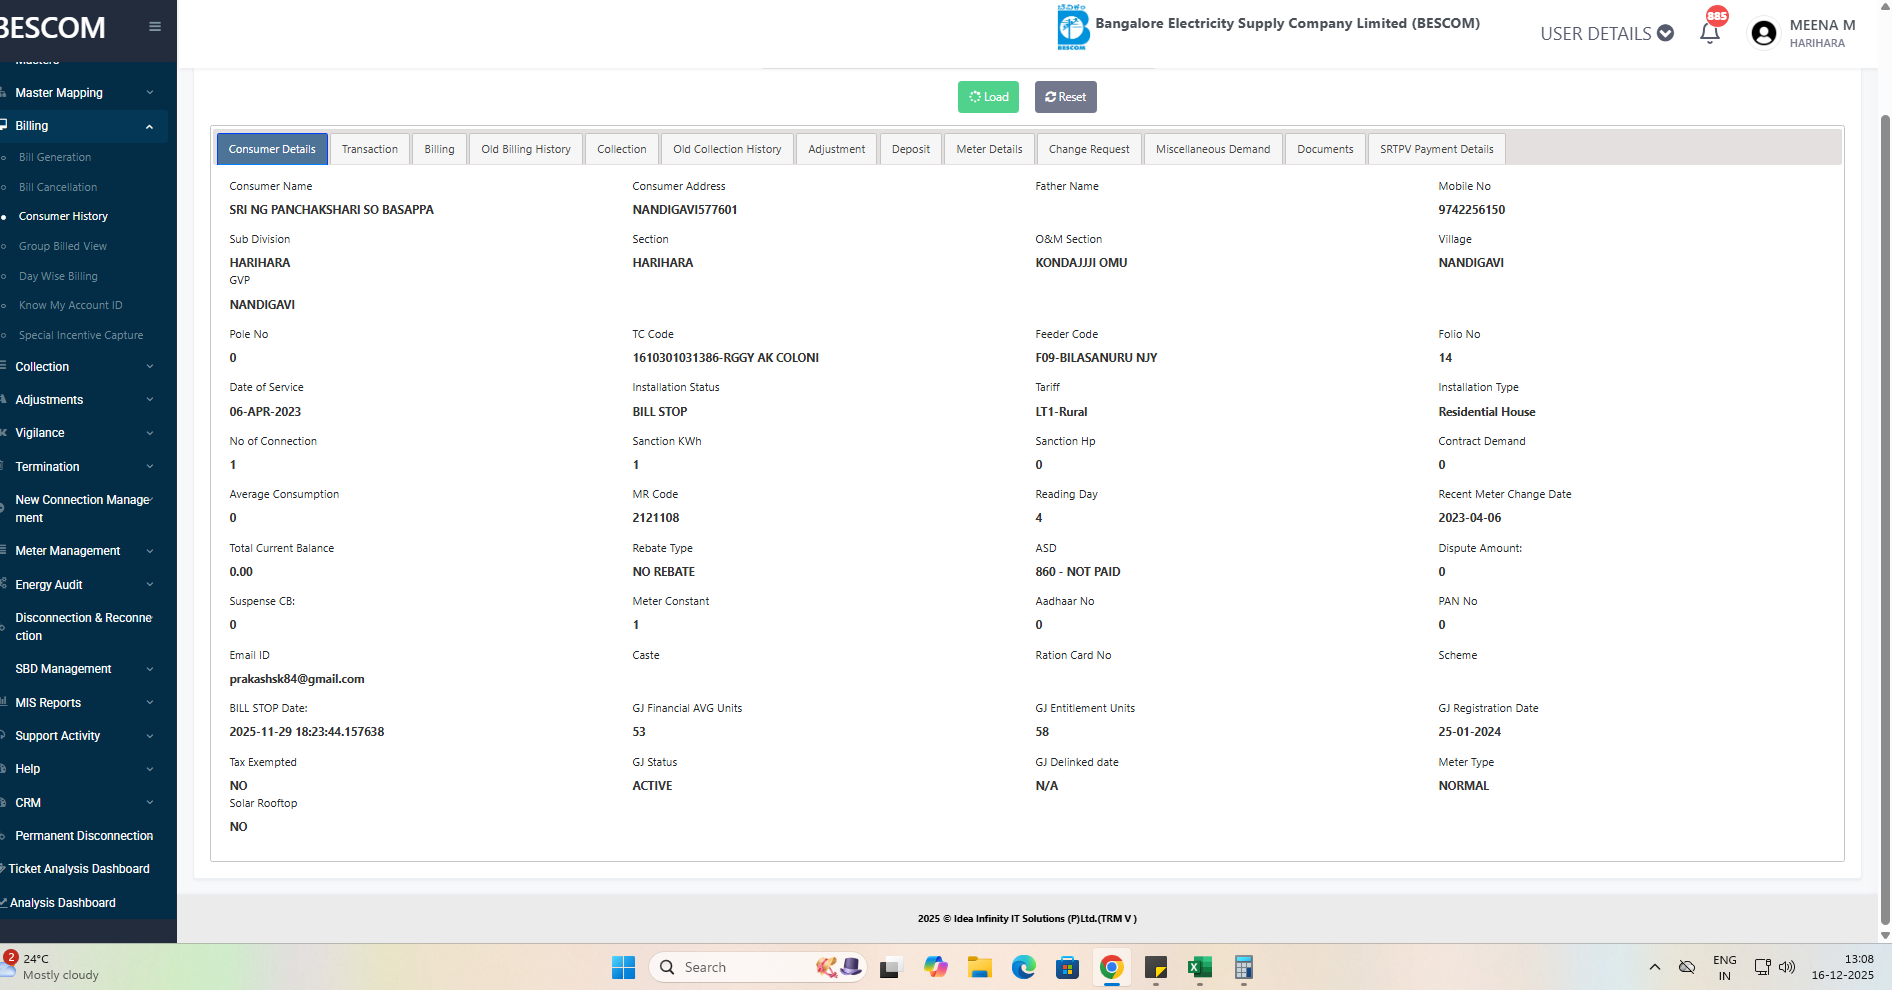The width and height of the screenshot is (1892, 990).
Task: Open clock and date in taskbar
Action: point(1842,967)
